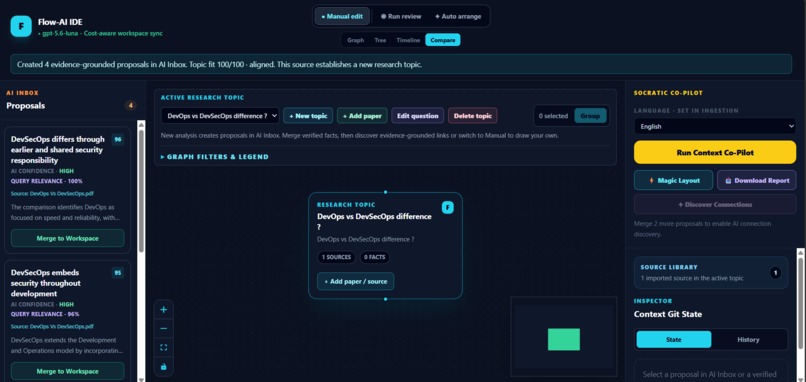
Task: Click the Delete topic button
Action: [x=472, y=116]
